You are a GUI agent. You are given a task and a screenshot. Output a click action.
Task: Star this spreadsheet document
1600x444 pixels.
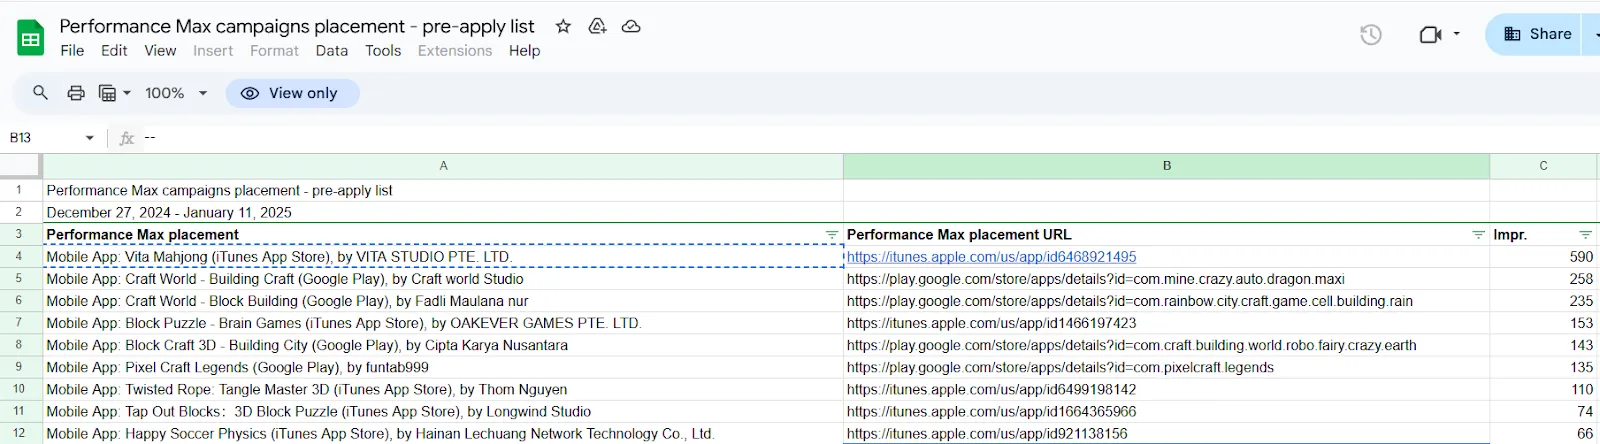[x=563, y=26]
